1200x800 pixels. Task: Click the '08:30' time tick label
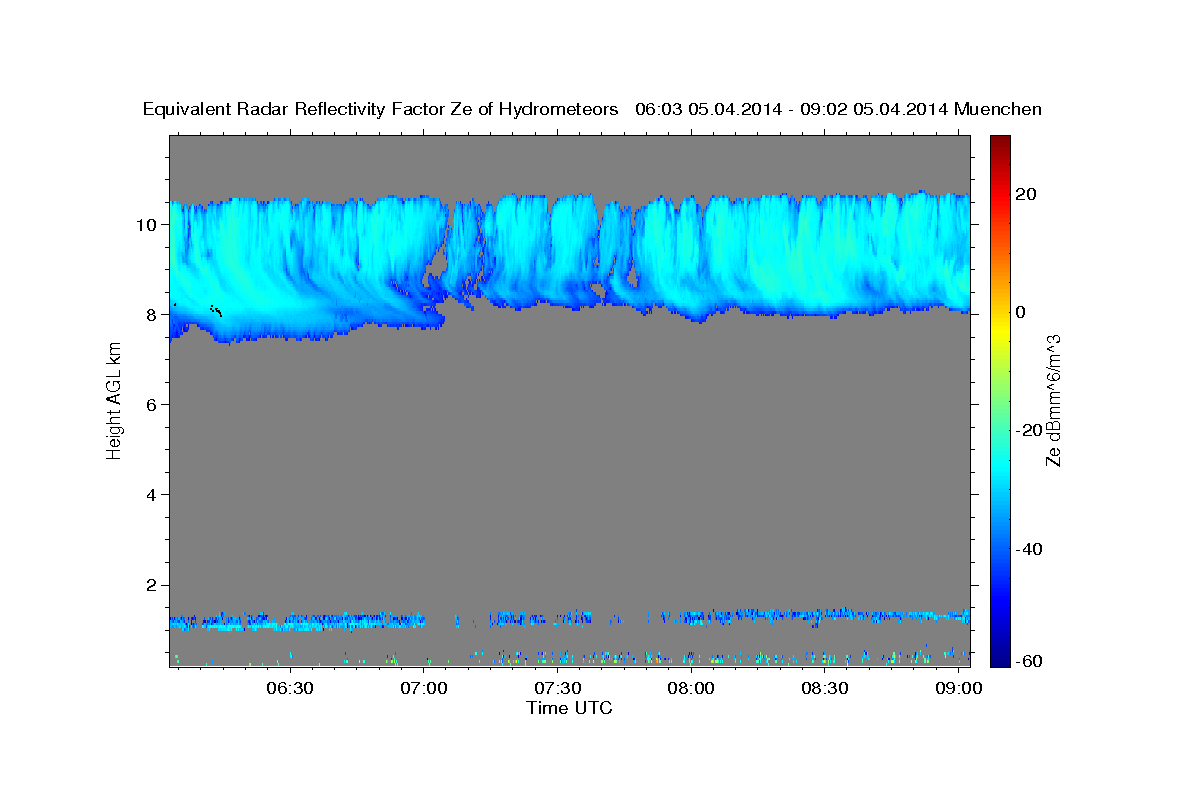(x=825, y=689)
